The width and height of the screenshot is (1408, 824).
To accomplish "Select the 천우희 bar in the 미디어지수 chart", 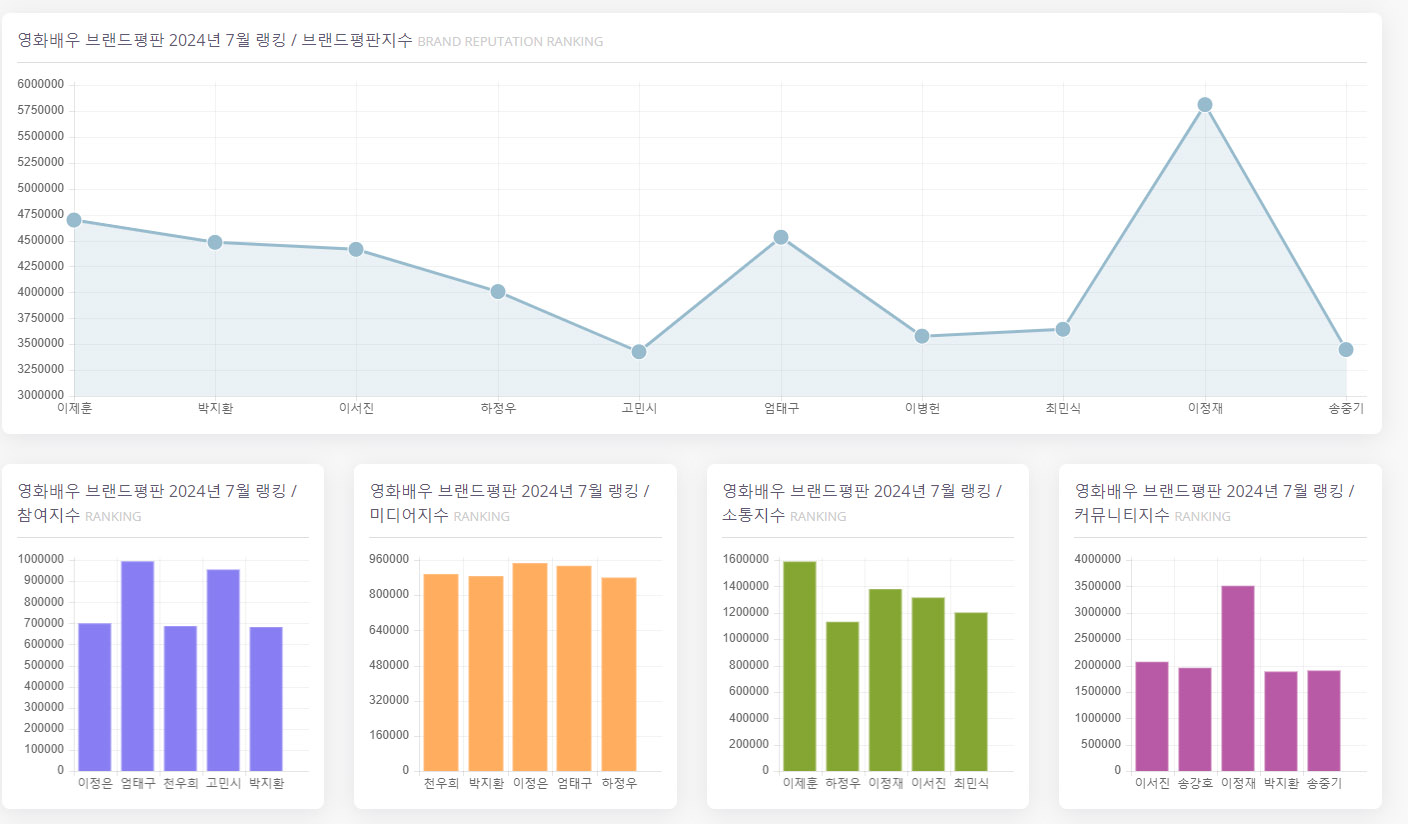I will 441,672.
